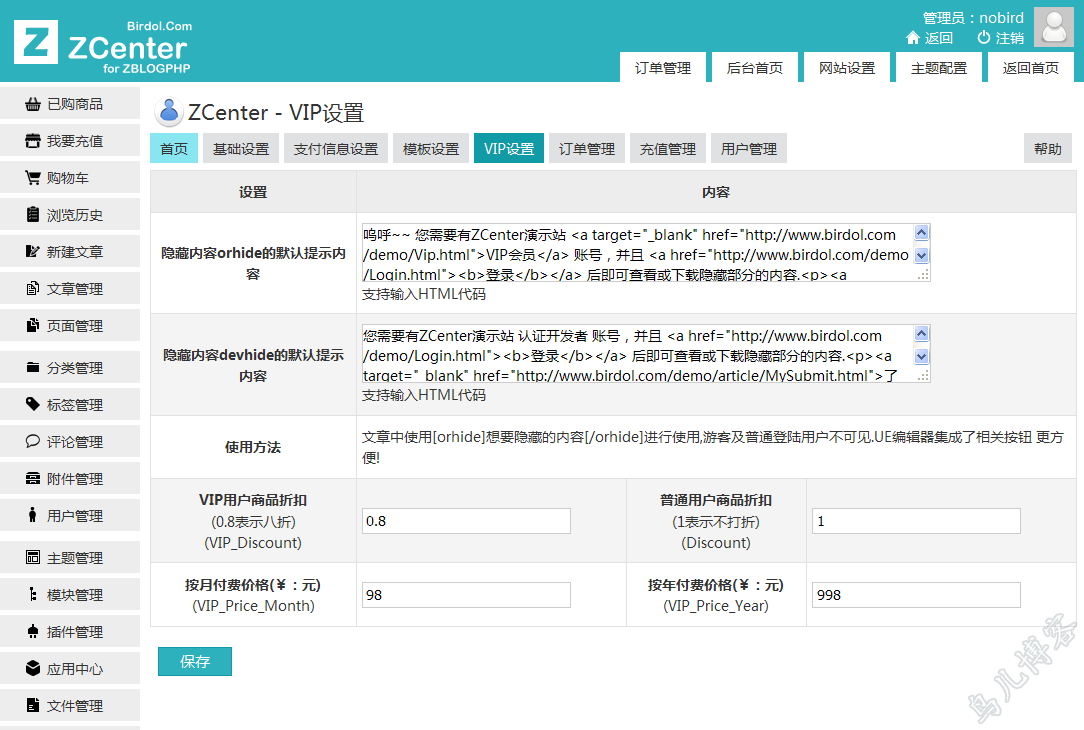Go to 后台首页 in top navigation
Image resolution: width=1084 pixels, height=730 pixels.
click(755, 68)
